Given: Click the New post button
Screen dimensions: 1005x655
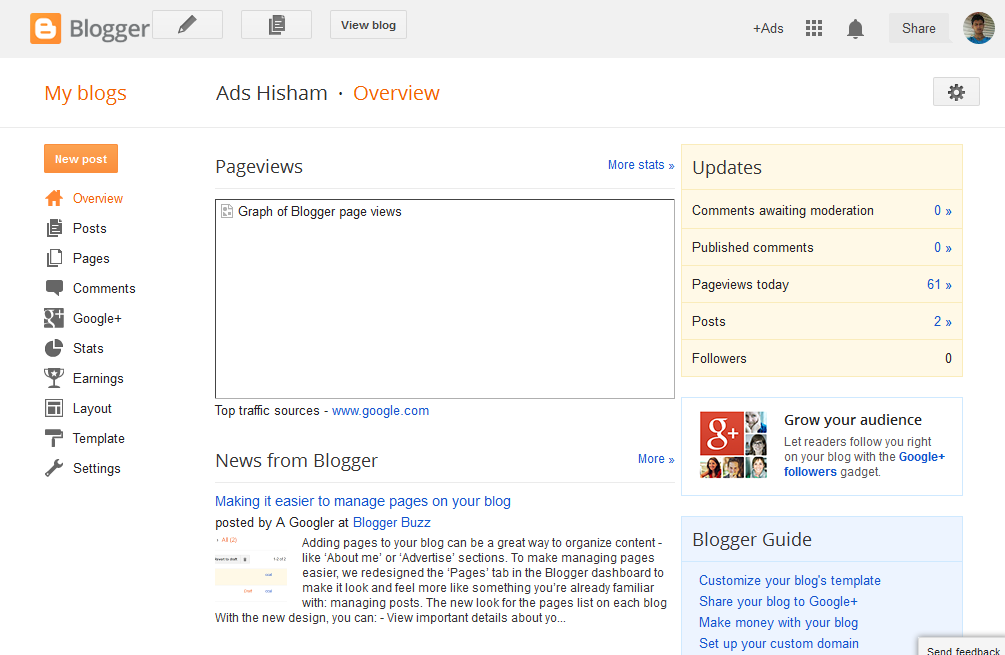Looking at the screenshot, I should [x=81, y=159].
